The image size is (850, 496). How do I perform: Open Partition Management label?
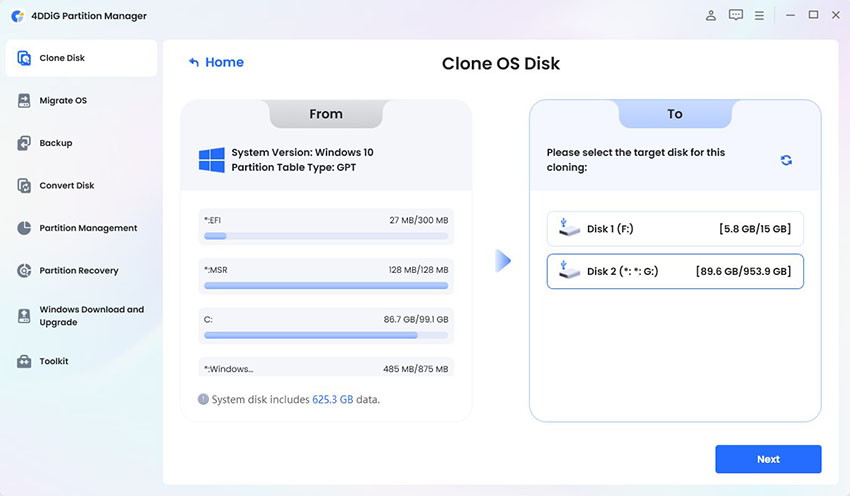[88, 228]
